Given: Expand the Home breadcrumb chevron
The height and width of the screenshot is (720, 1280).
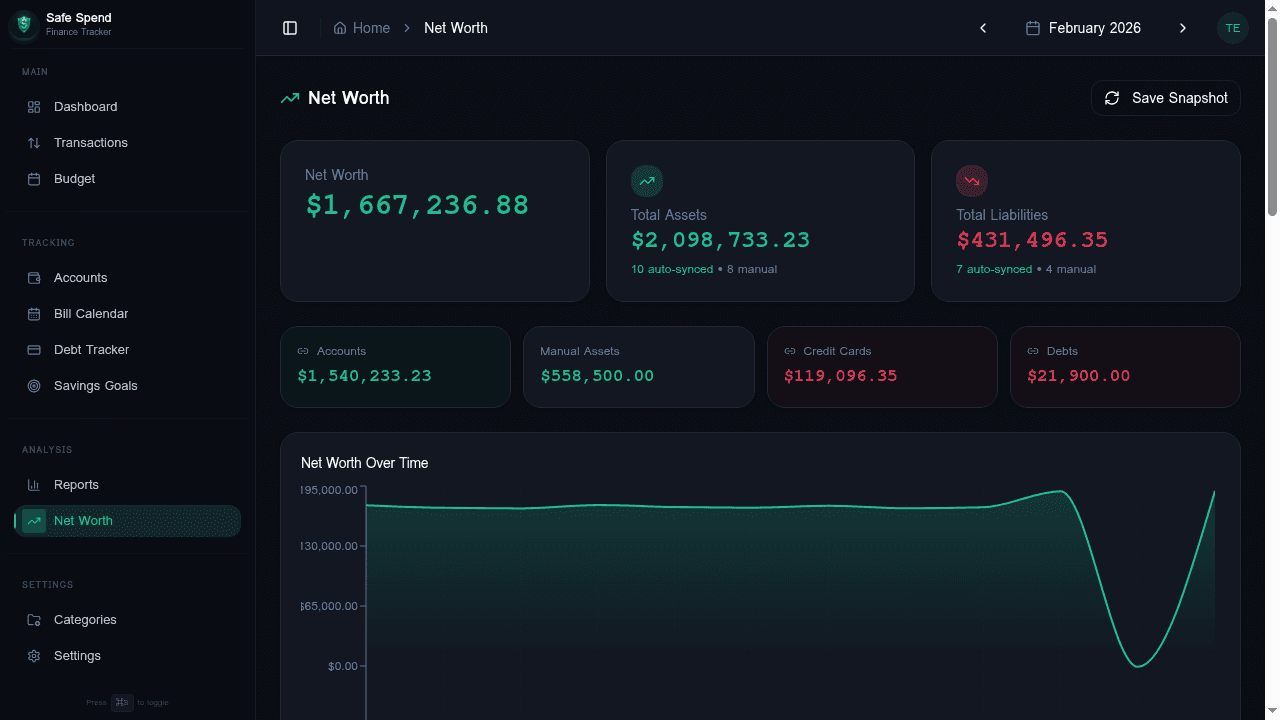Looking at the screenshot, I should (405, 28).
